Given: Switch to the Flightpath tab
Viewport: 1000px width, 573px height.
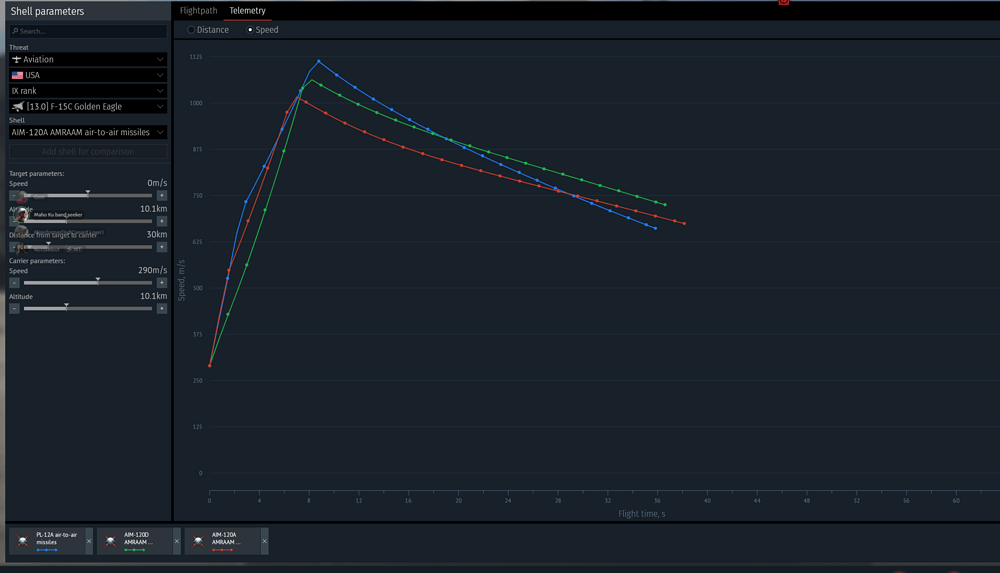Looking at the screenshot, I should pos(198,11).
